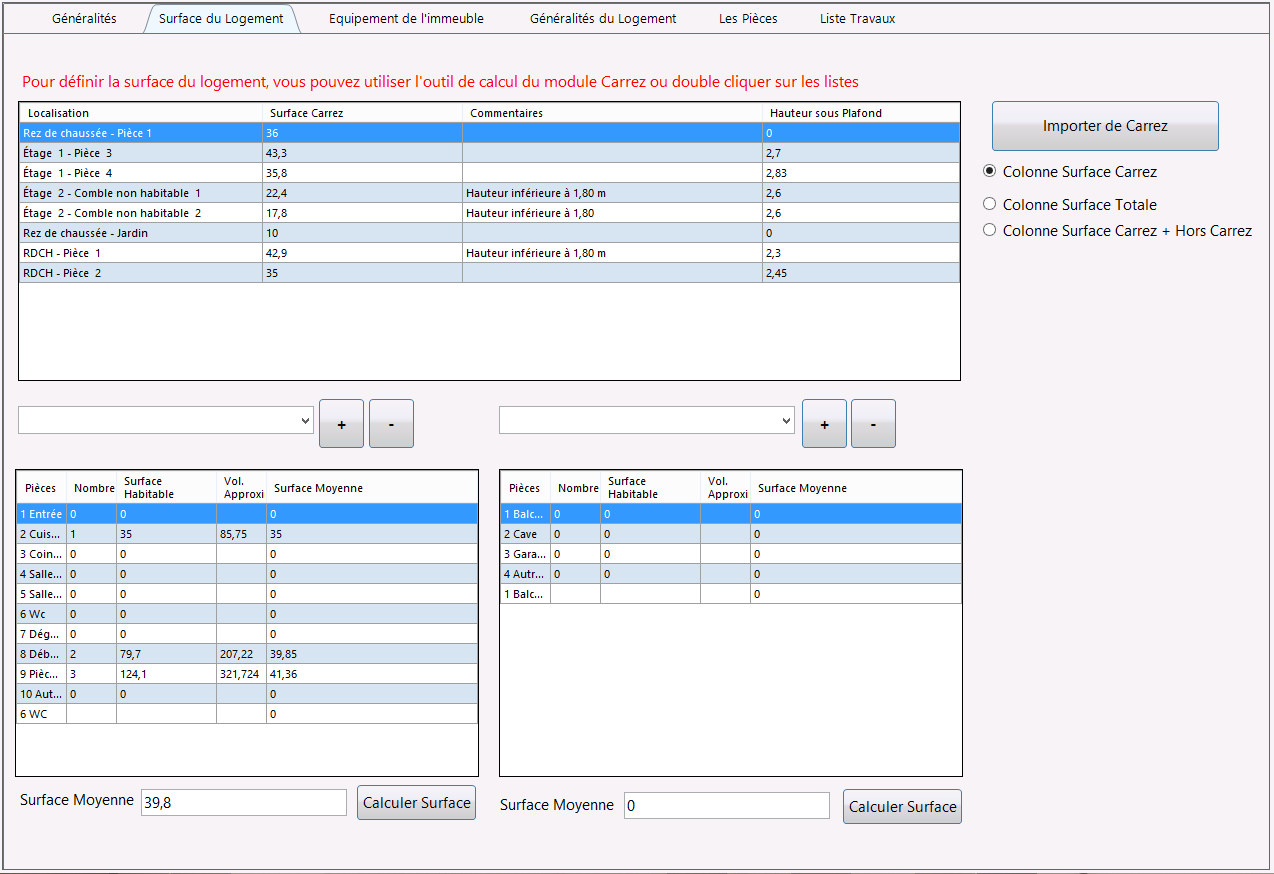Select the Rez de chaussée - Jardin row
This screenshot has height=874, width=1274.
[489, 233]
